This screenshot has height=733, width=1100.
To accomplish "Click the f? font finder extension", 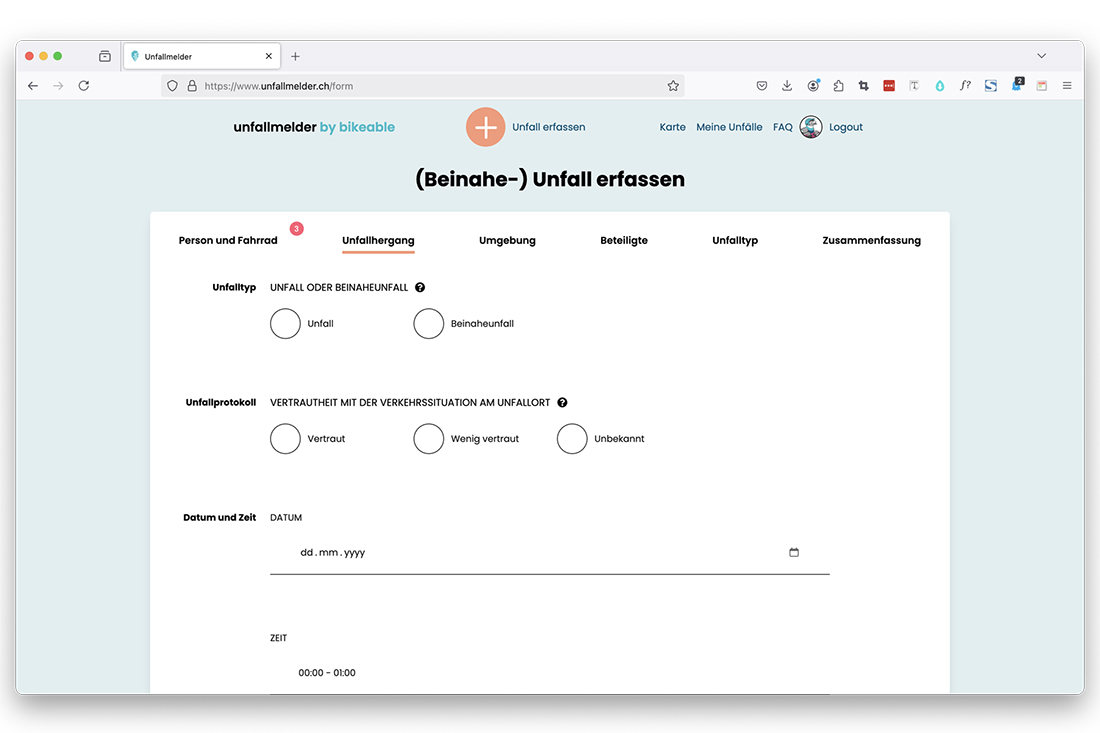I will (x=965, y=86).
